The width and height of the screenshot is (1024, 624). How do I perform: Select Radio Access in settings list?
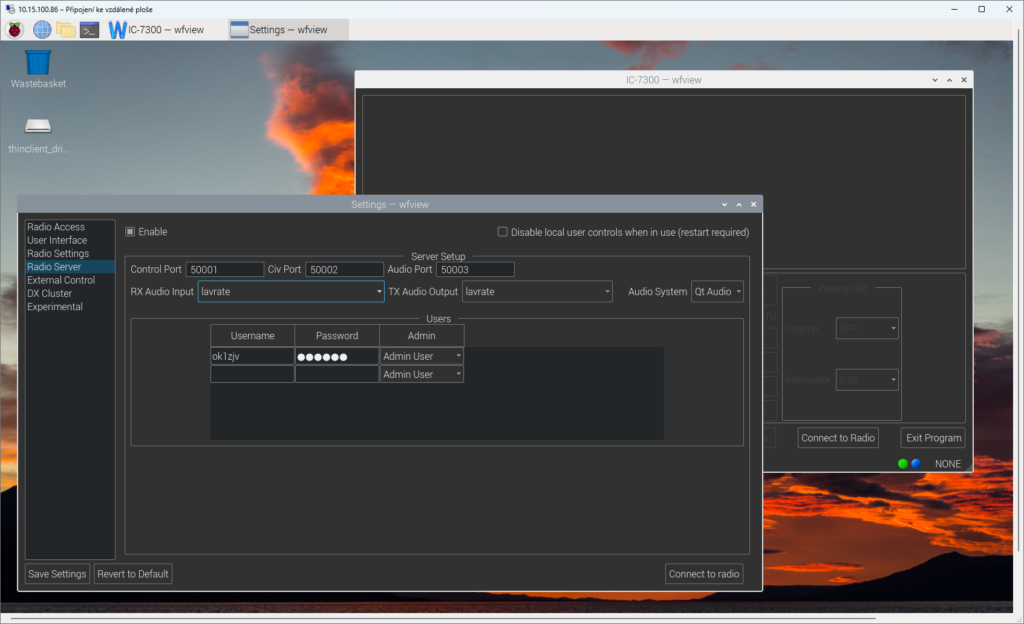56,227
